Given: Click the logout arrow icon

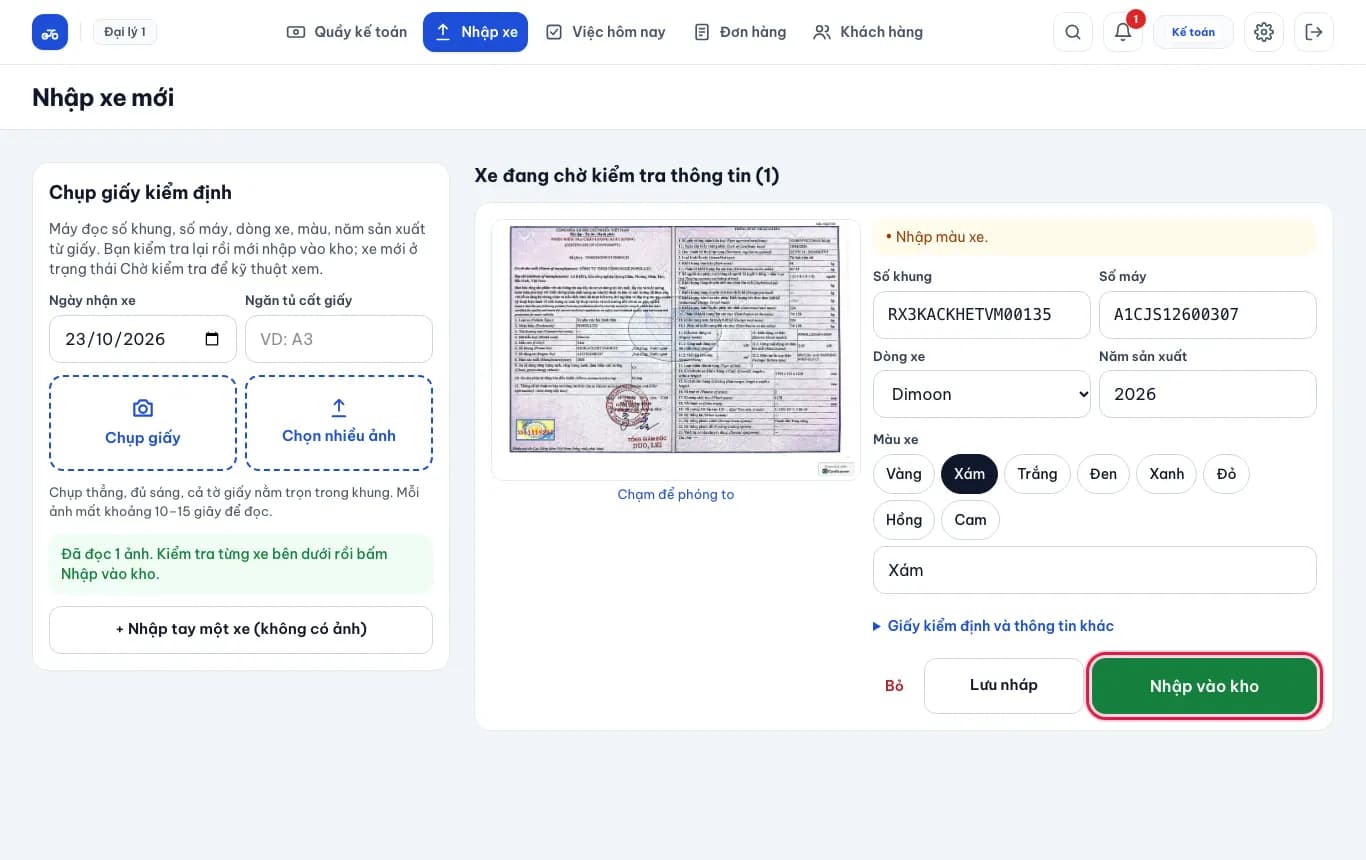Looking at the screenshot, I should [x=1314, y=32].
